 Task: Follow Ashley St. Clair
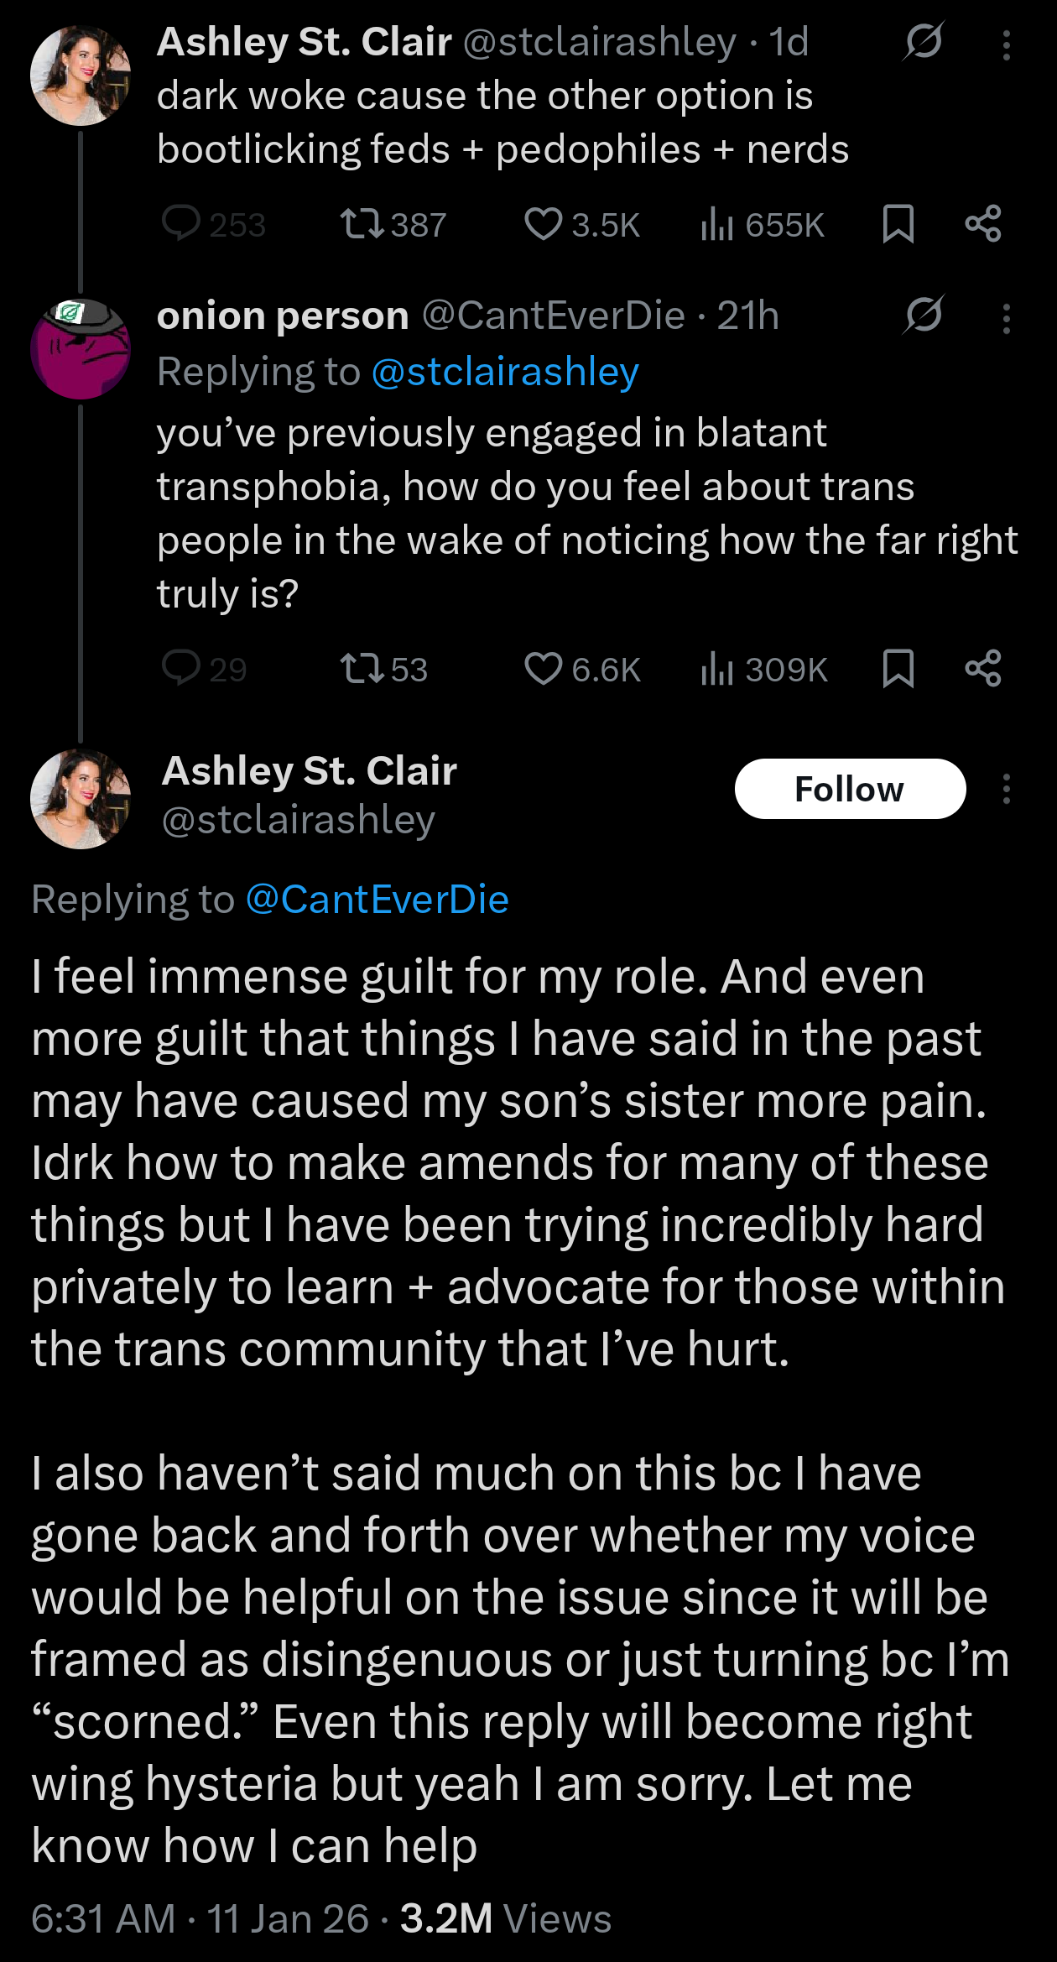click(850, 789)
